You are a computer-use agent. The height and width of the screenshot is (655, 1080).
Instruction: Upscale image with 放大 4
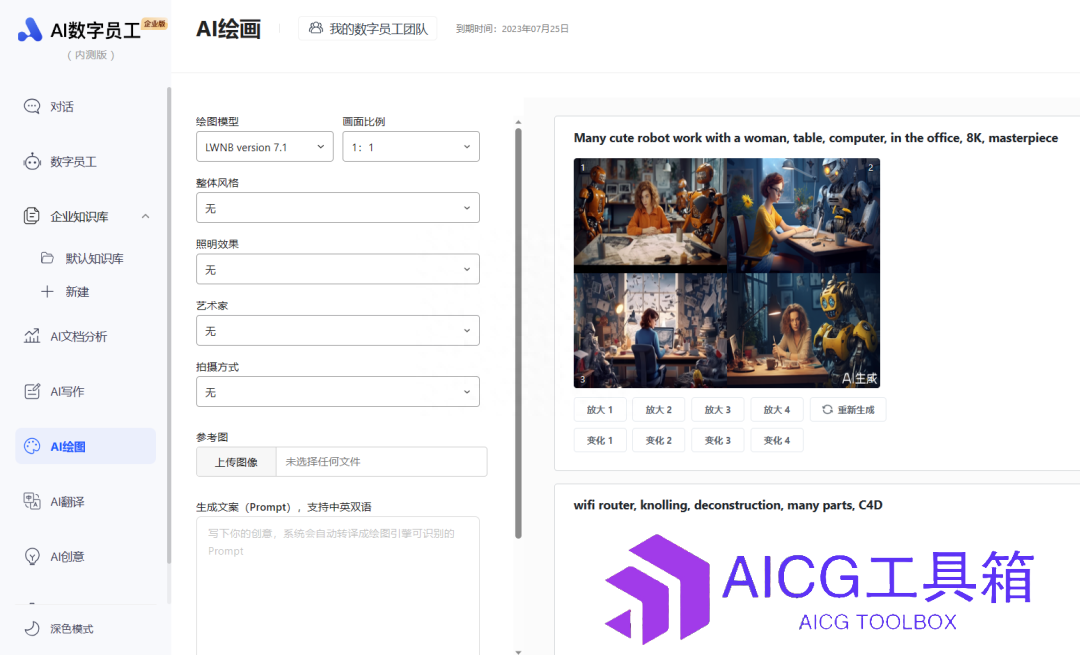pos(777,409)
